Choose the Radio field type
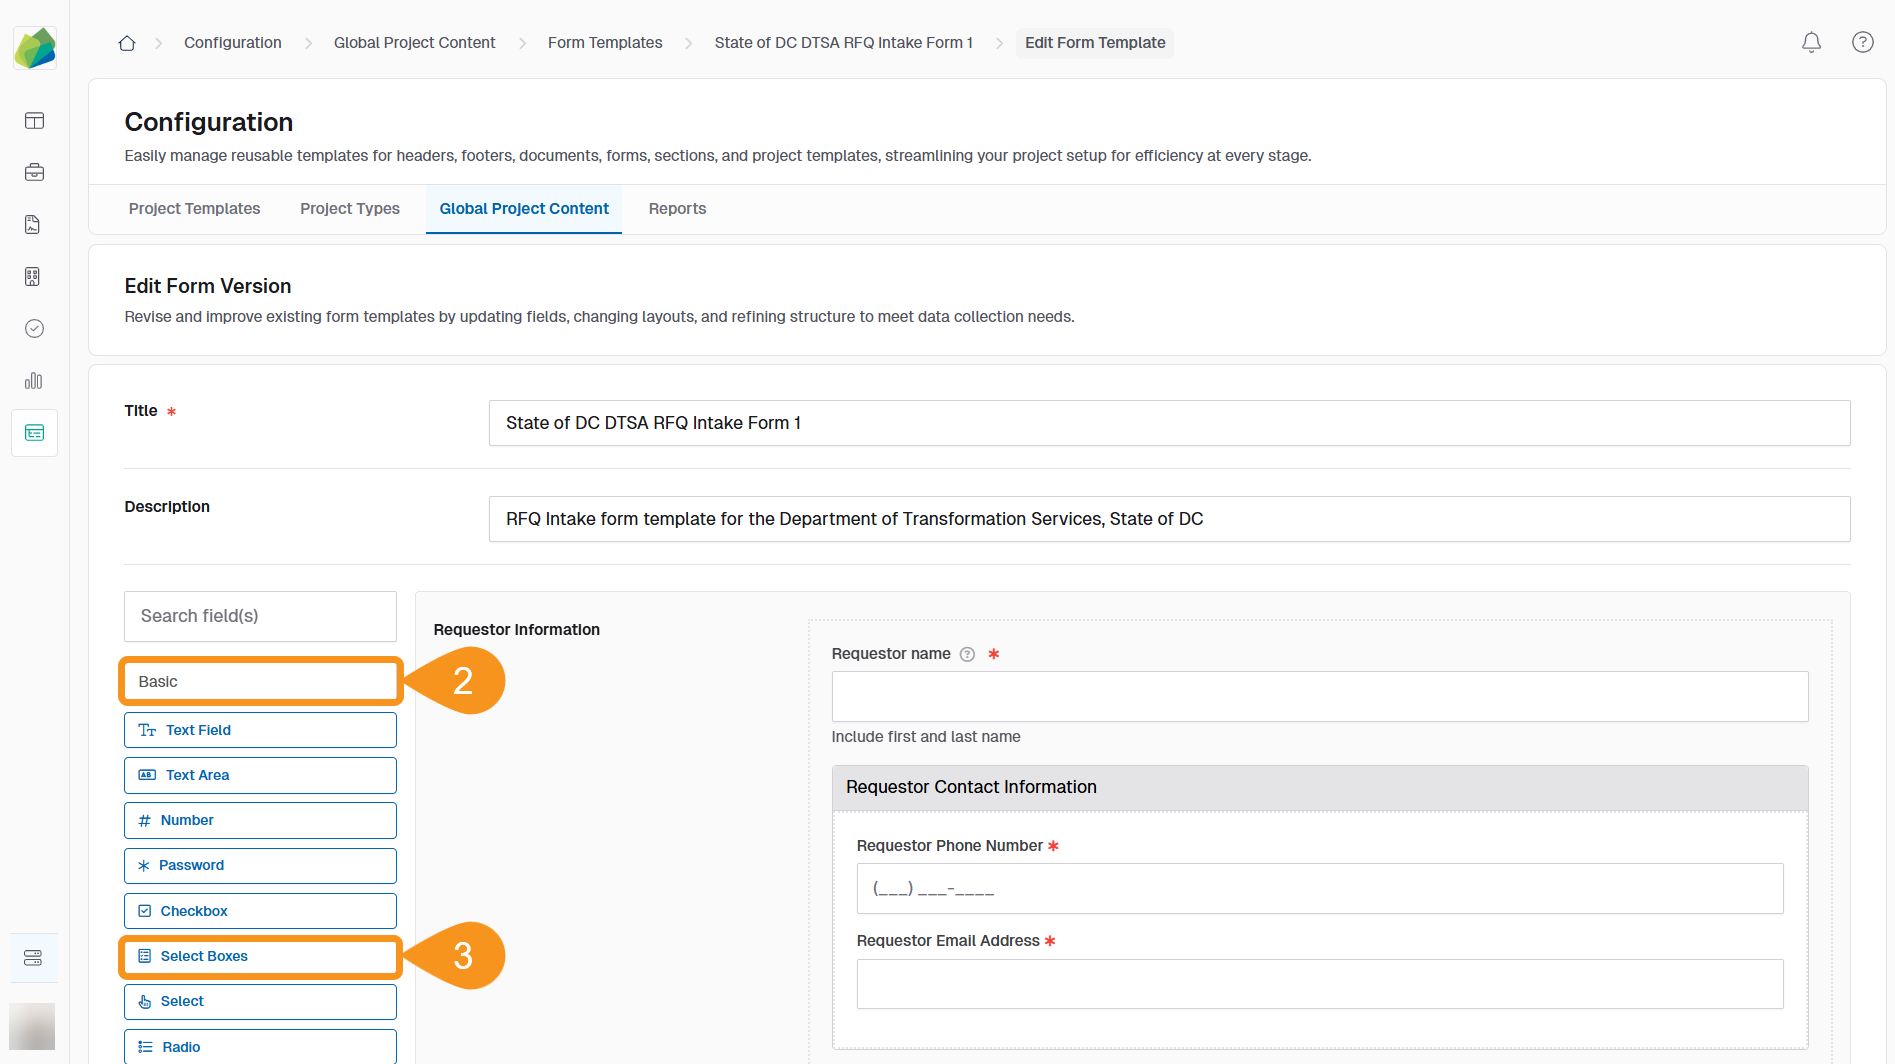This screenshot has height=1064, width=1895. pos(259,1046)
